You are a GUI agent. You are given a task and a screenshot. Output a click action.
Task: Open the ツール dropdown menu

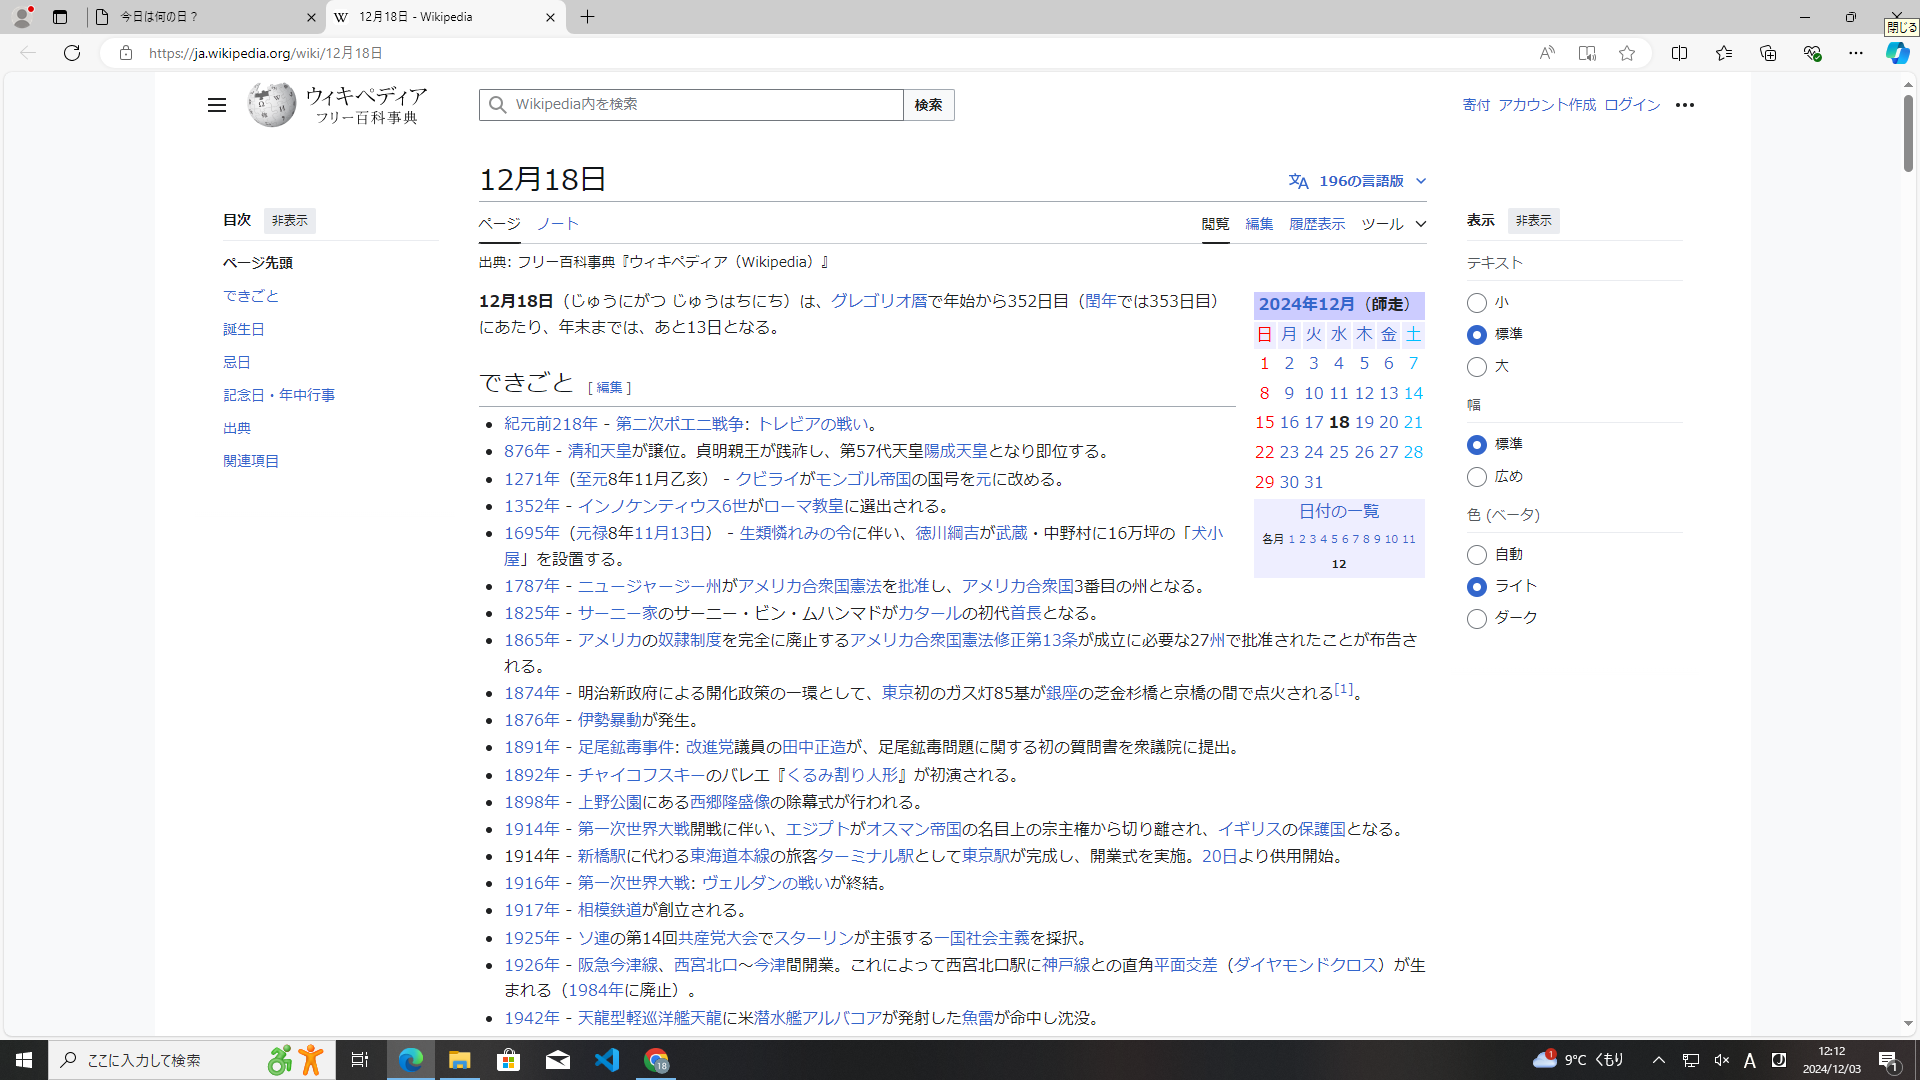coord(1382,224)
